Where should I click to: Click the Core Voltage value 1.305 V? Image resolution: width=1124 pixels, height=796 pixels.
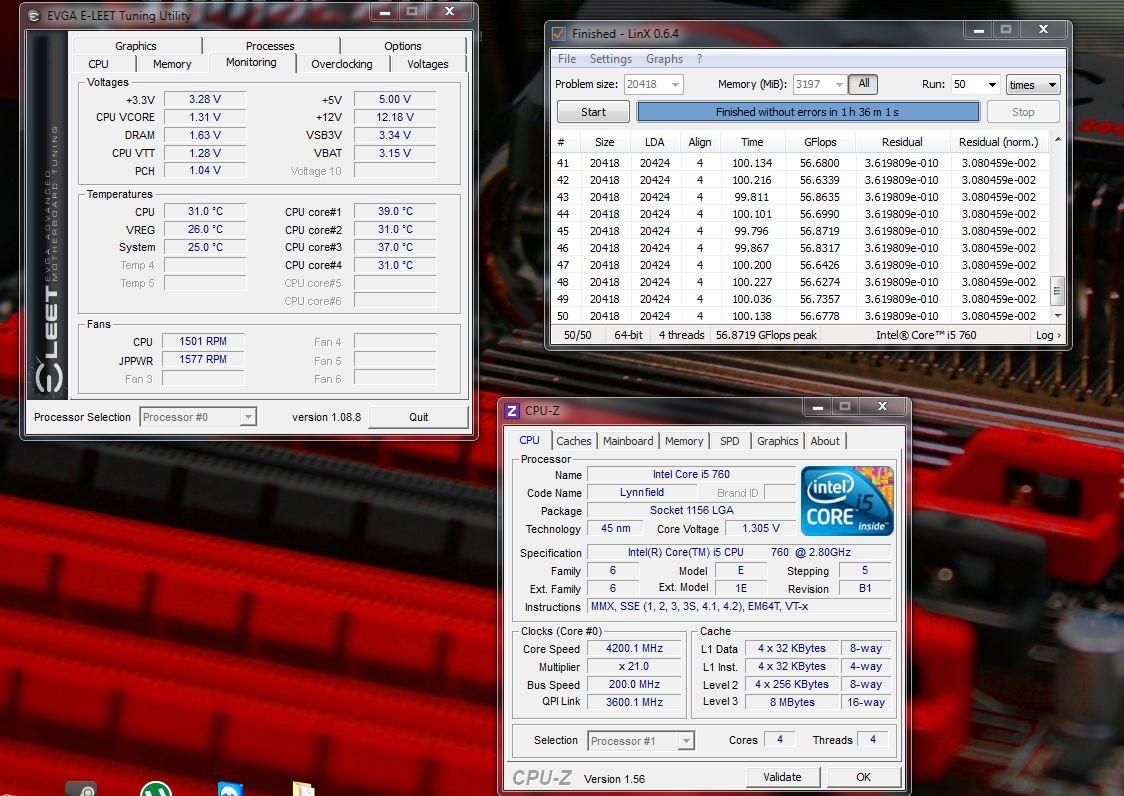click(x=761, y=529)
